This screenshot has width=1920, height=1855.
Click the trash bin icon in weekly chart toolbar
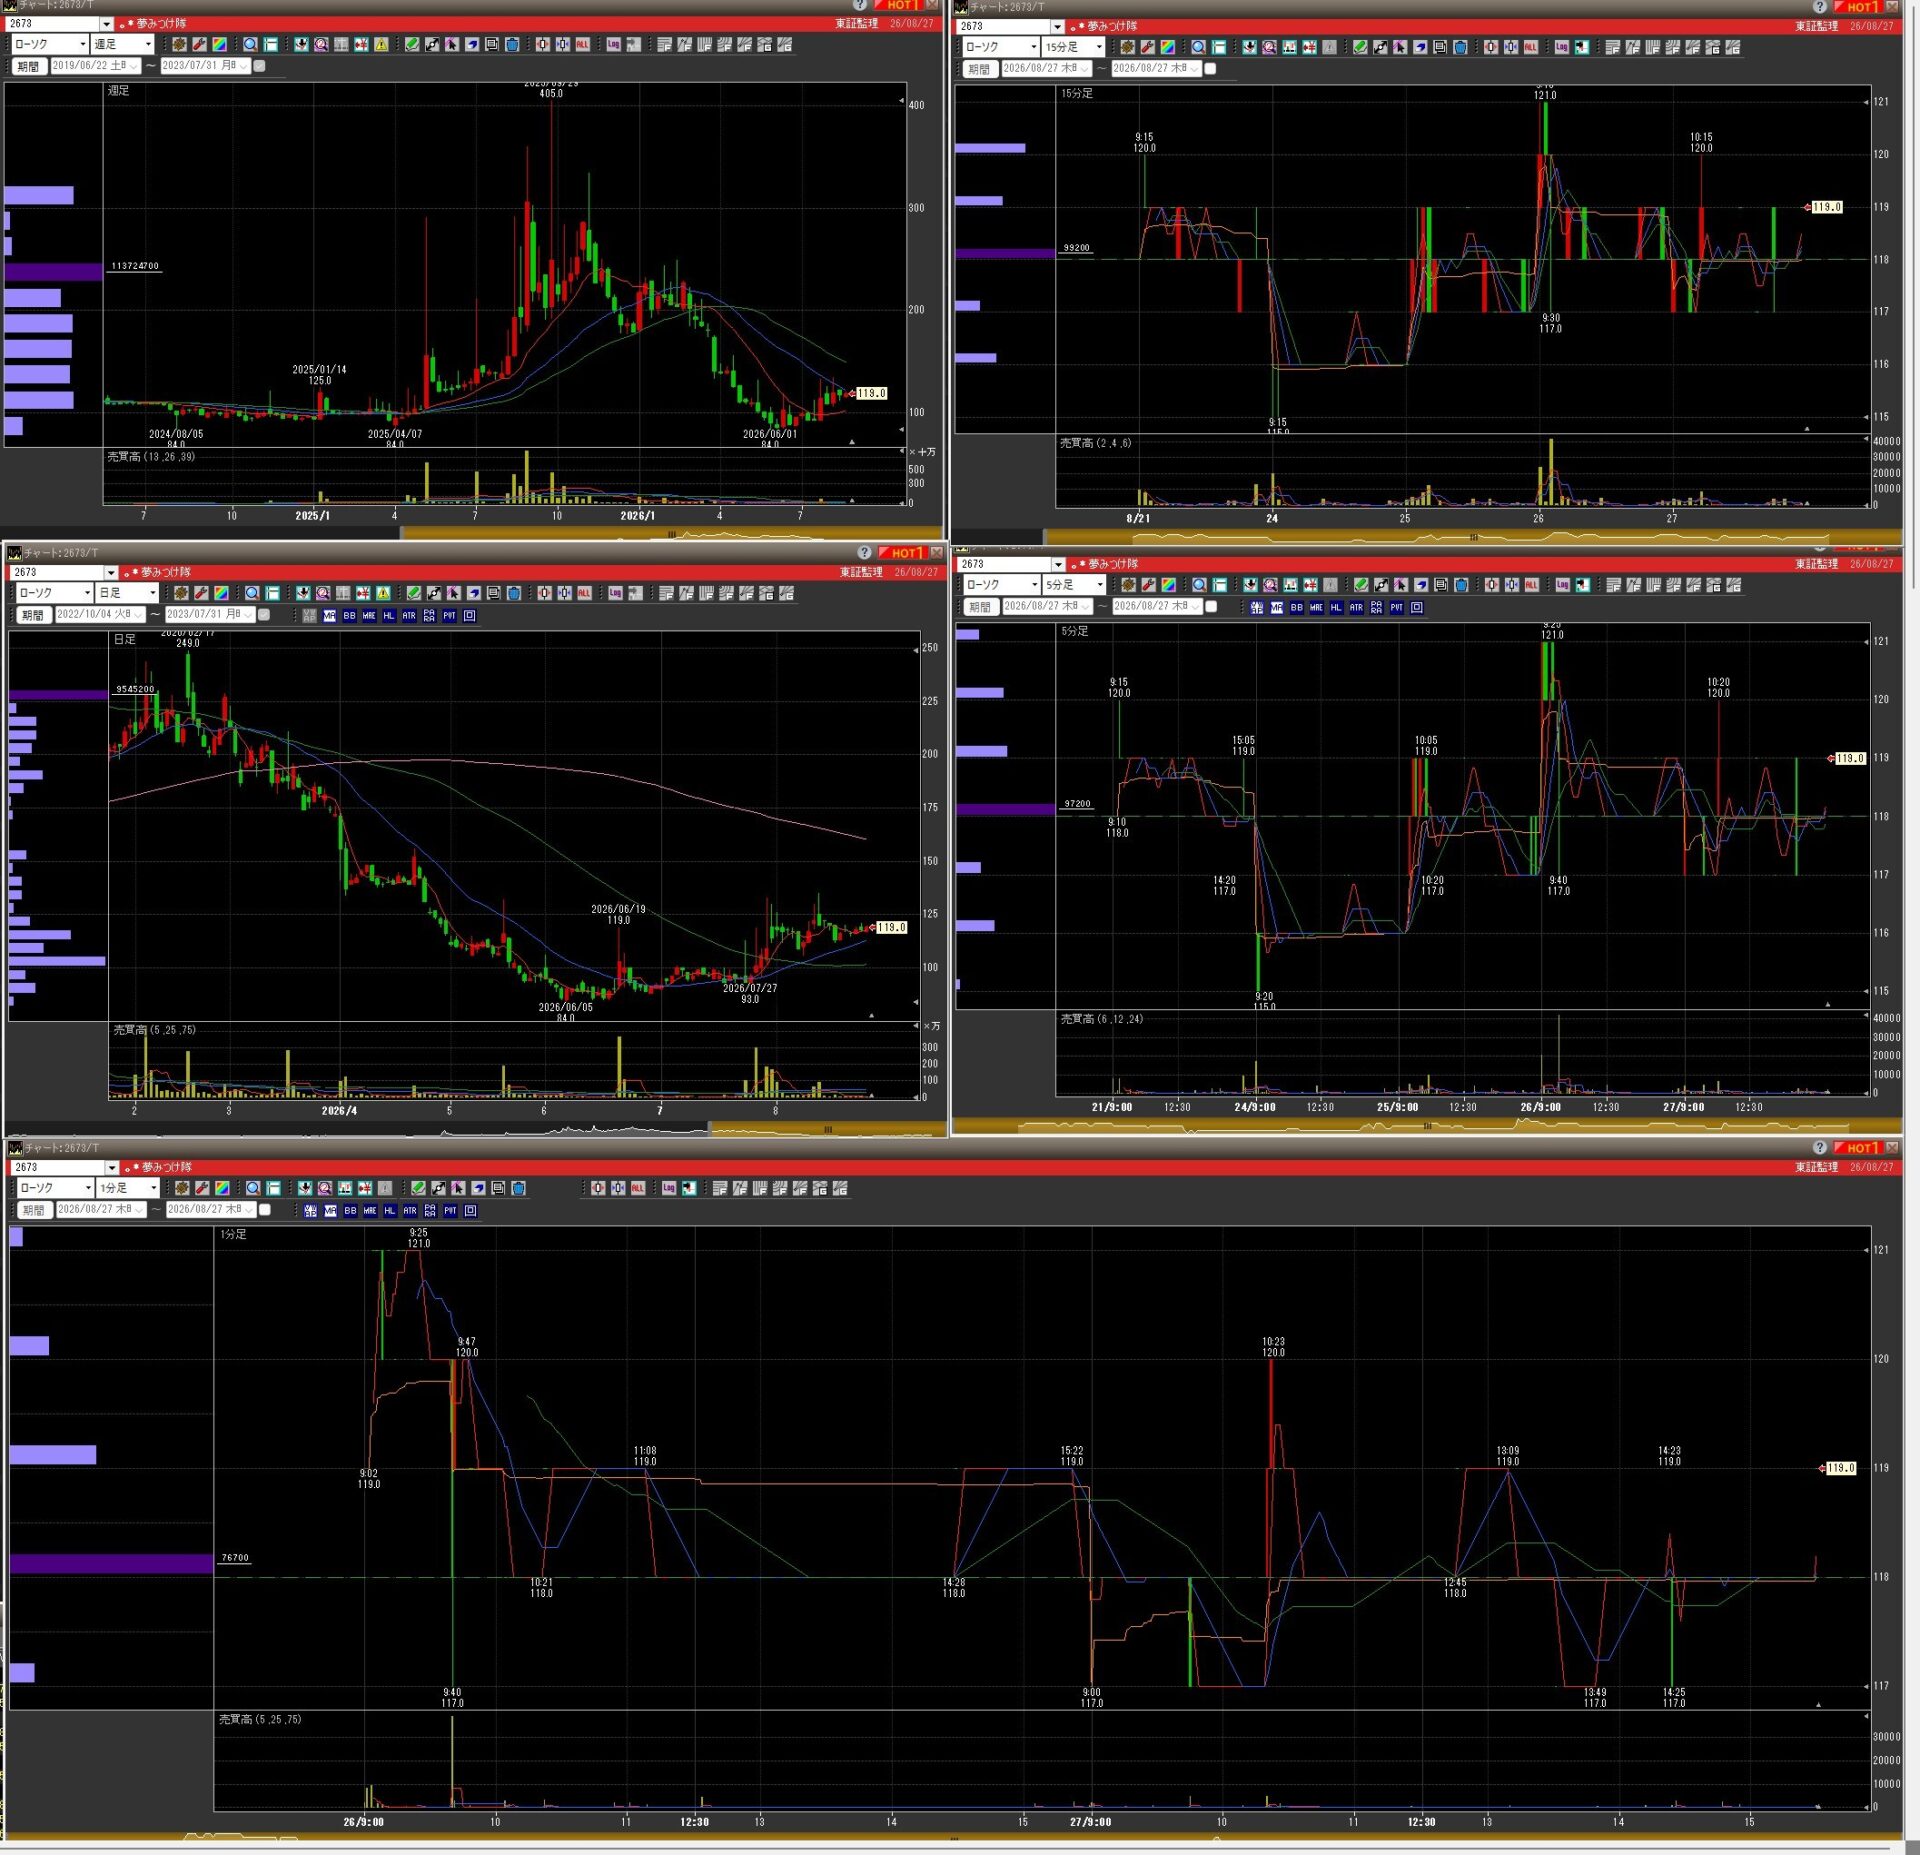pyautogui.click(x=512, y=44)
